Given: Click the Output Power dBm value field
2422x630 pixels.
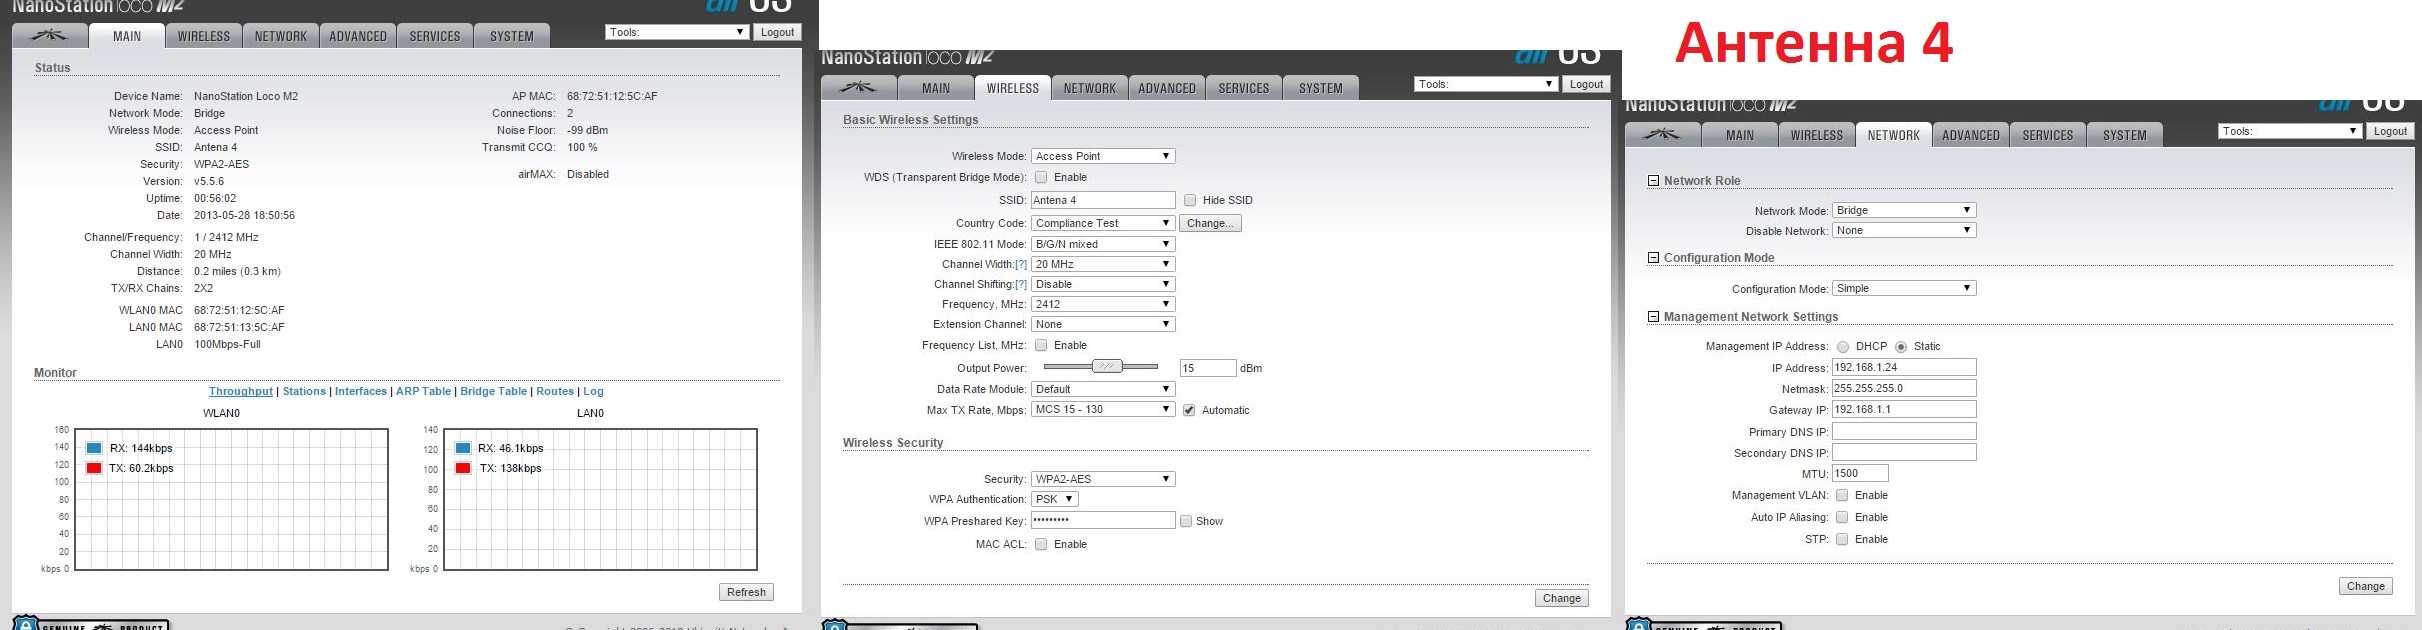Looking at the screenshot, I should pos(1208,368).
